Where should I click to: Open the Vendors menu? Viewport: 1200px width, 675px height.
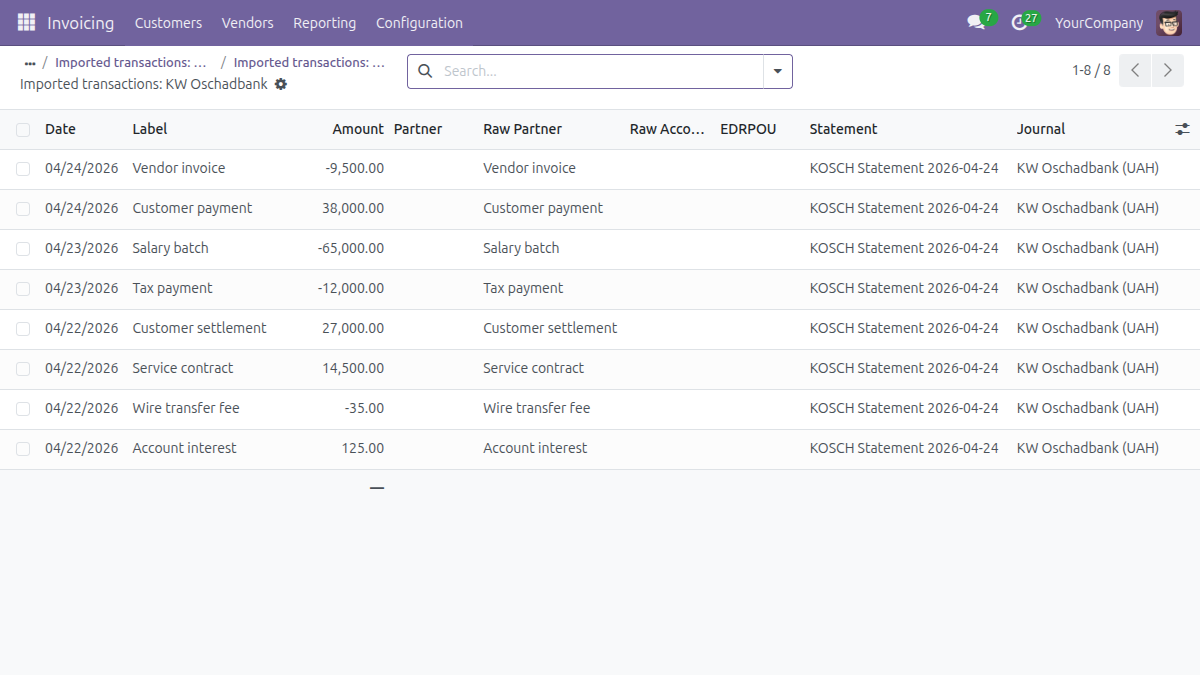(247, 22)
